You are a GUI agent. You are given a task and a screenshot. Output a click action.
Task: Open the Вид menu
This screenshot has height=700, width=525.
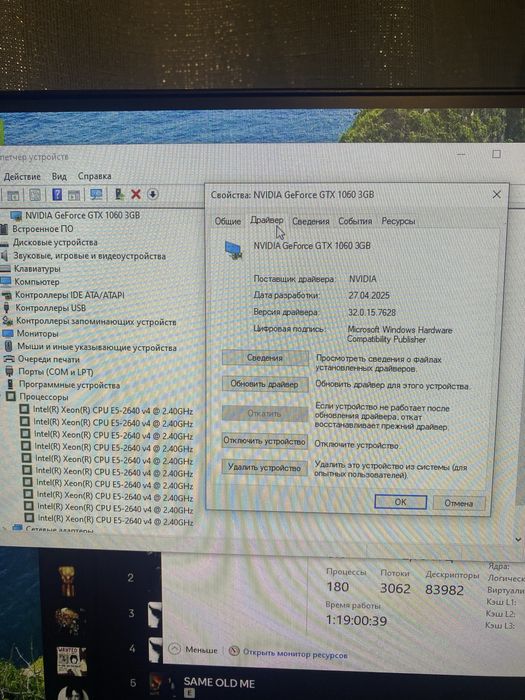click(59, 176)
